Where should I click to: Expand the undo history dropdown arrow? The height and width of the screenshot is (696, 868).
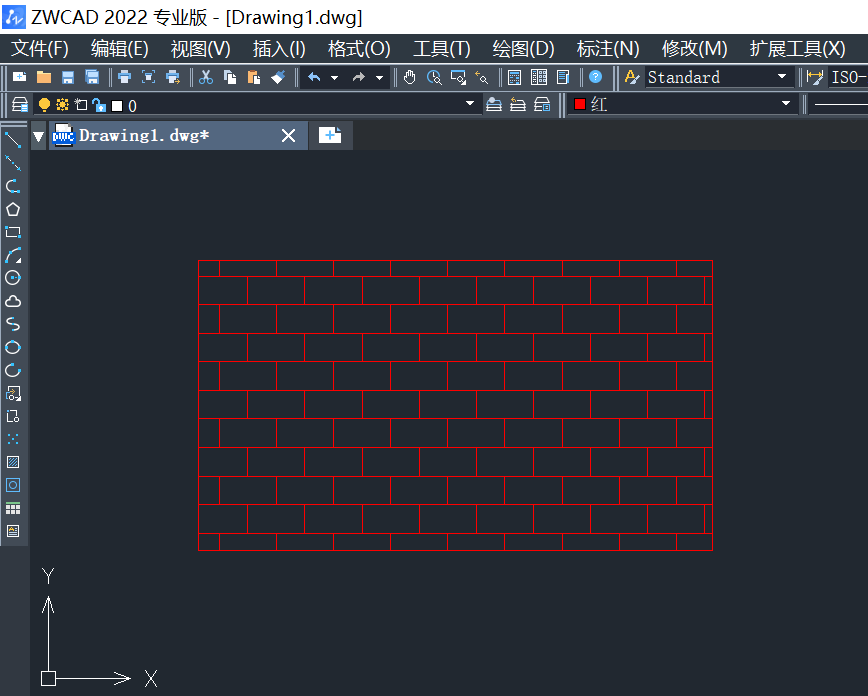coord(334,78)
